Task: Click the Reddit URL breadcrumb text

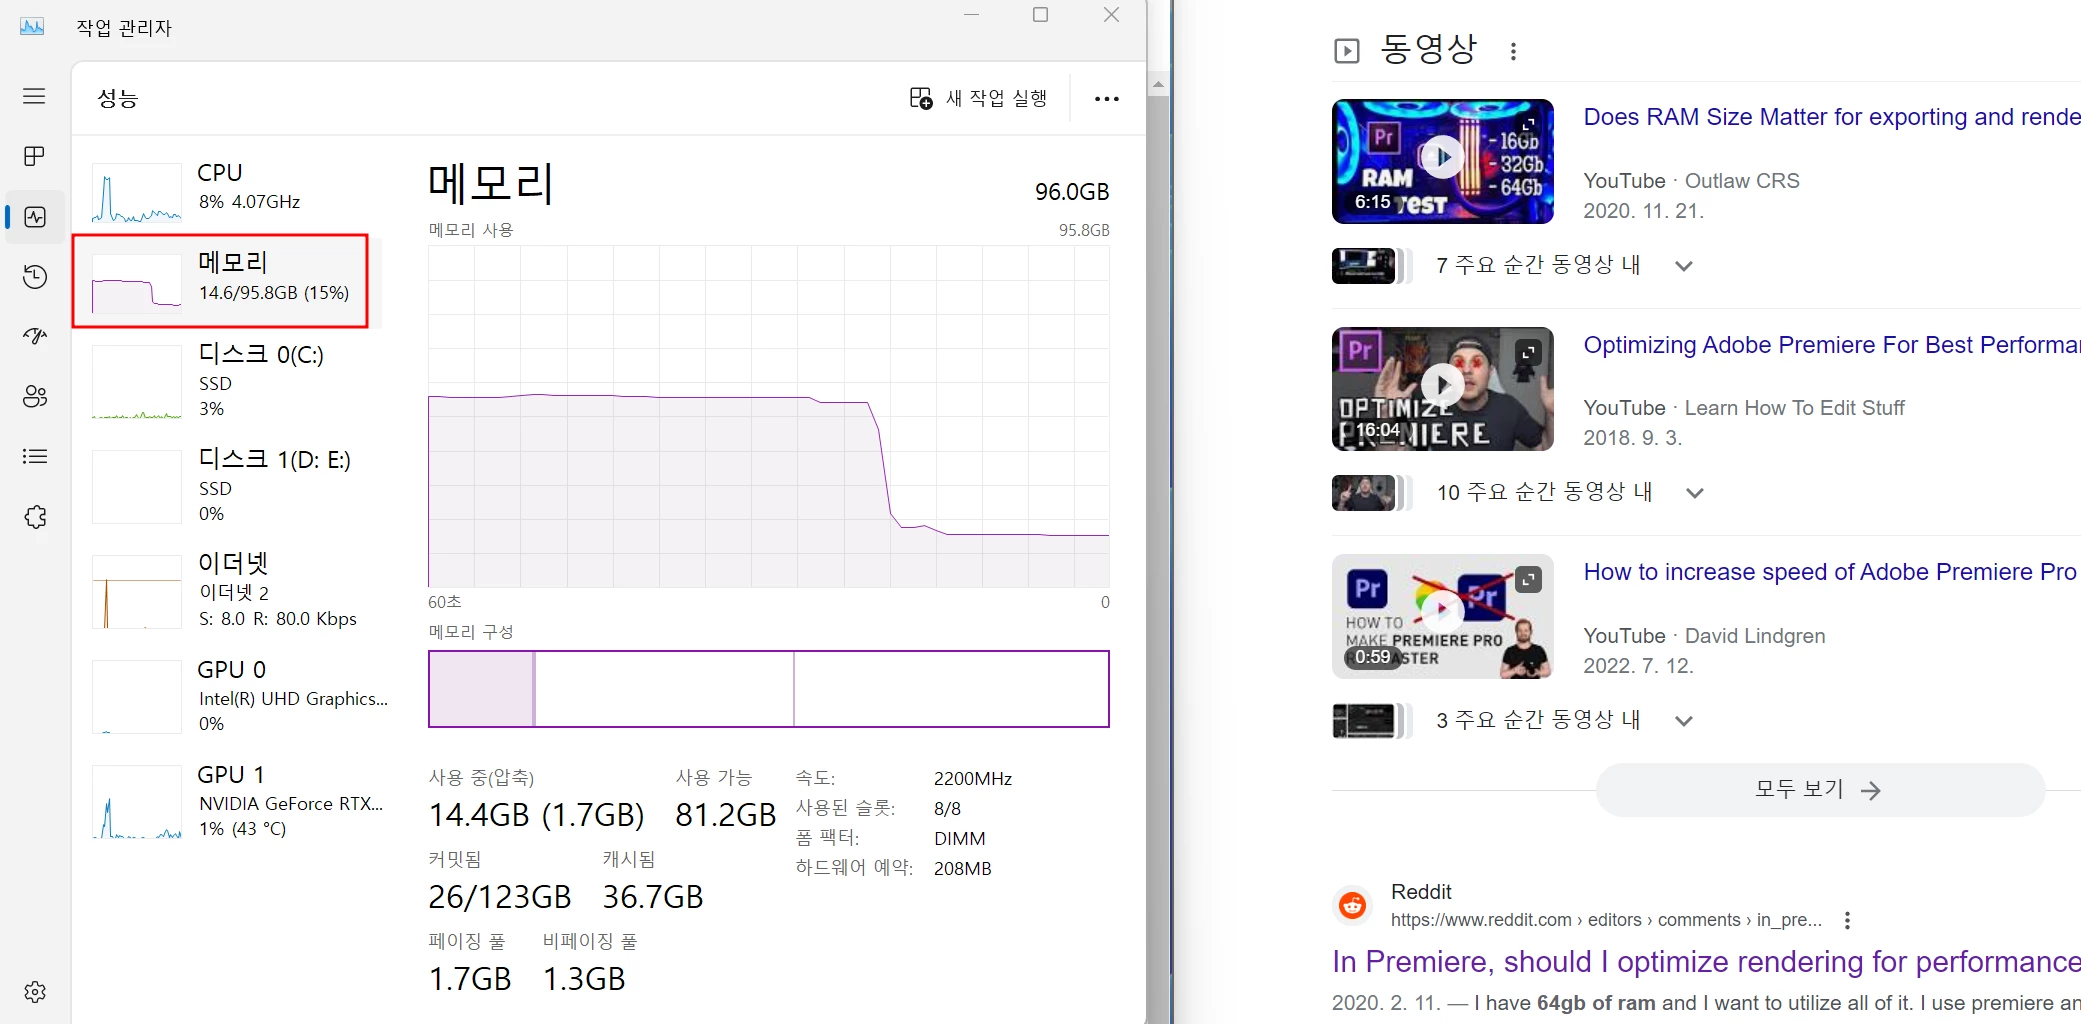Action: (x=1606, y=920)
